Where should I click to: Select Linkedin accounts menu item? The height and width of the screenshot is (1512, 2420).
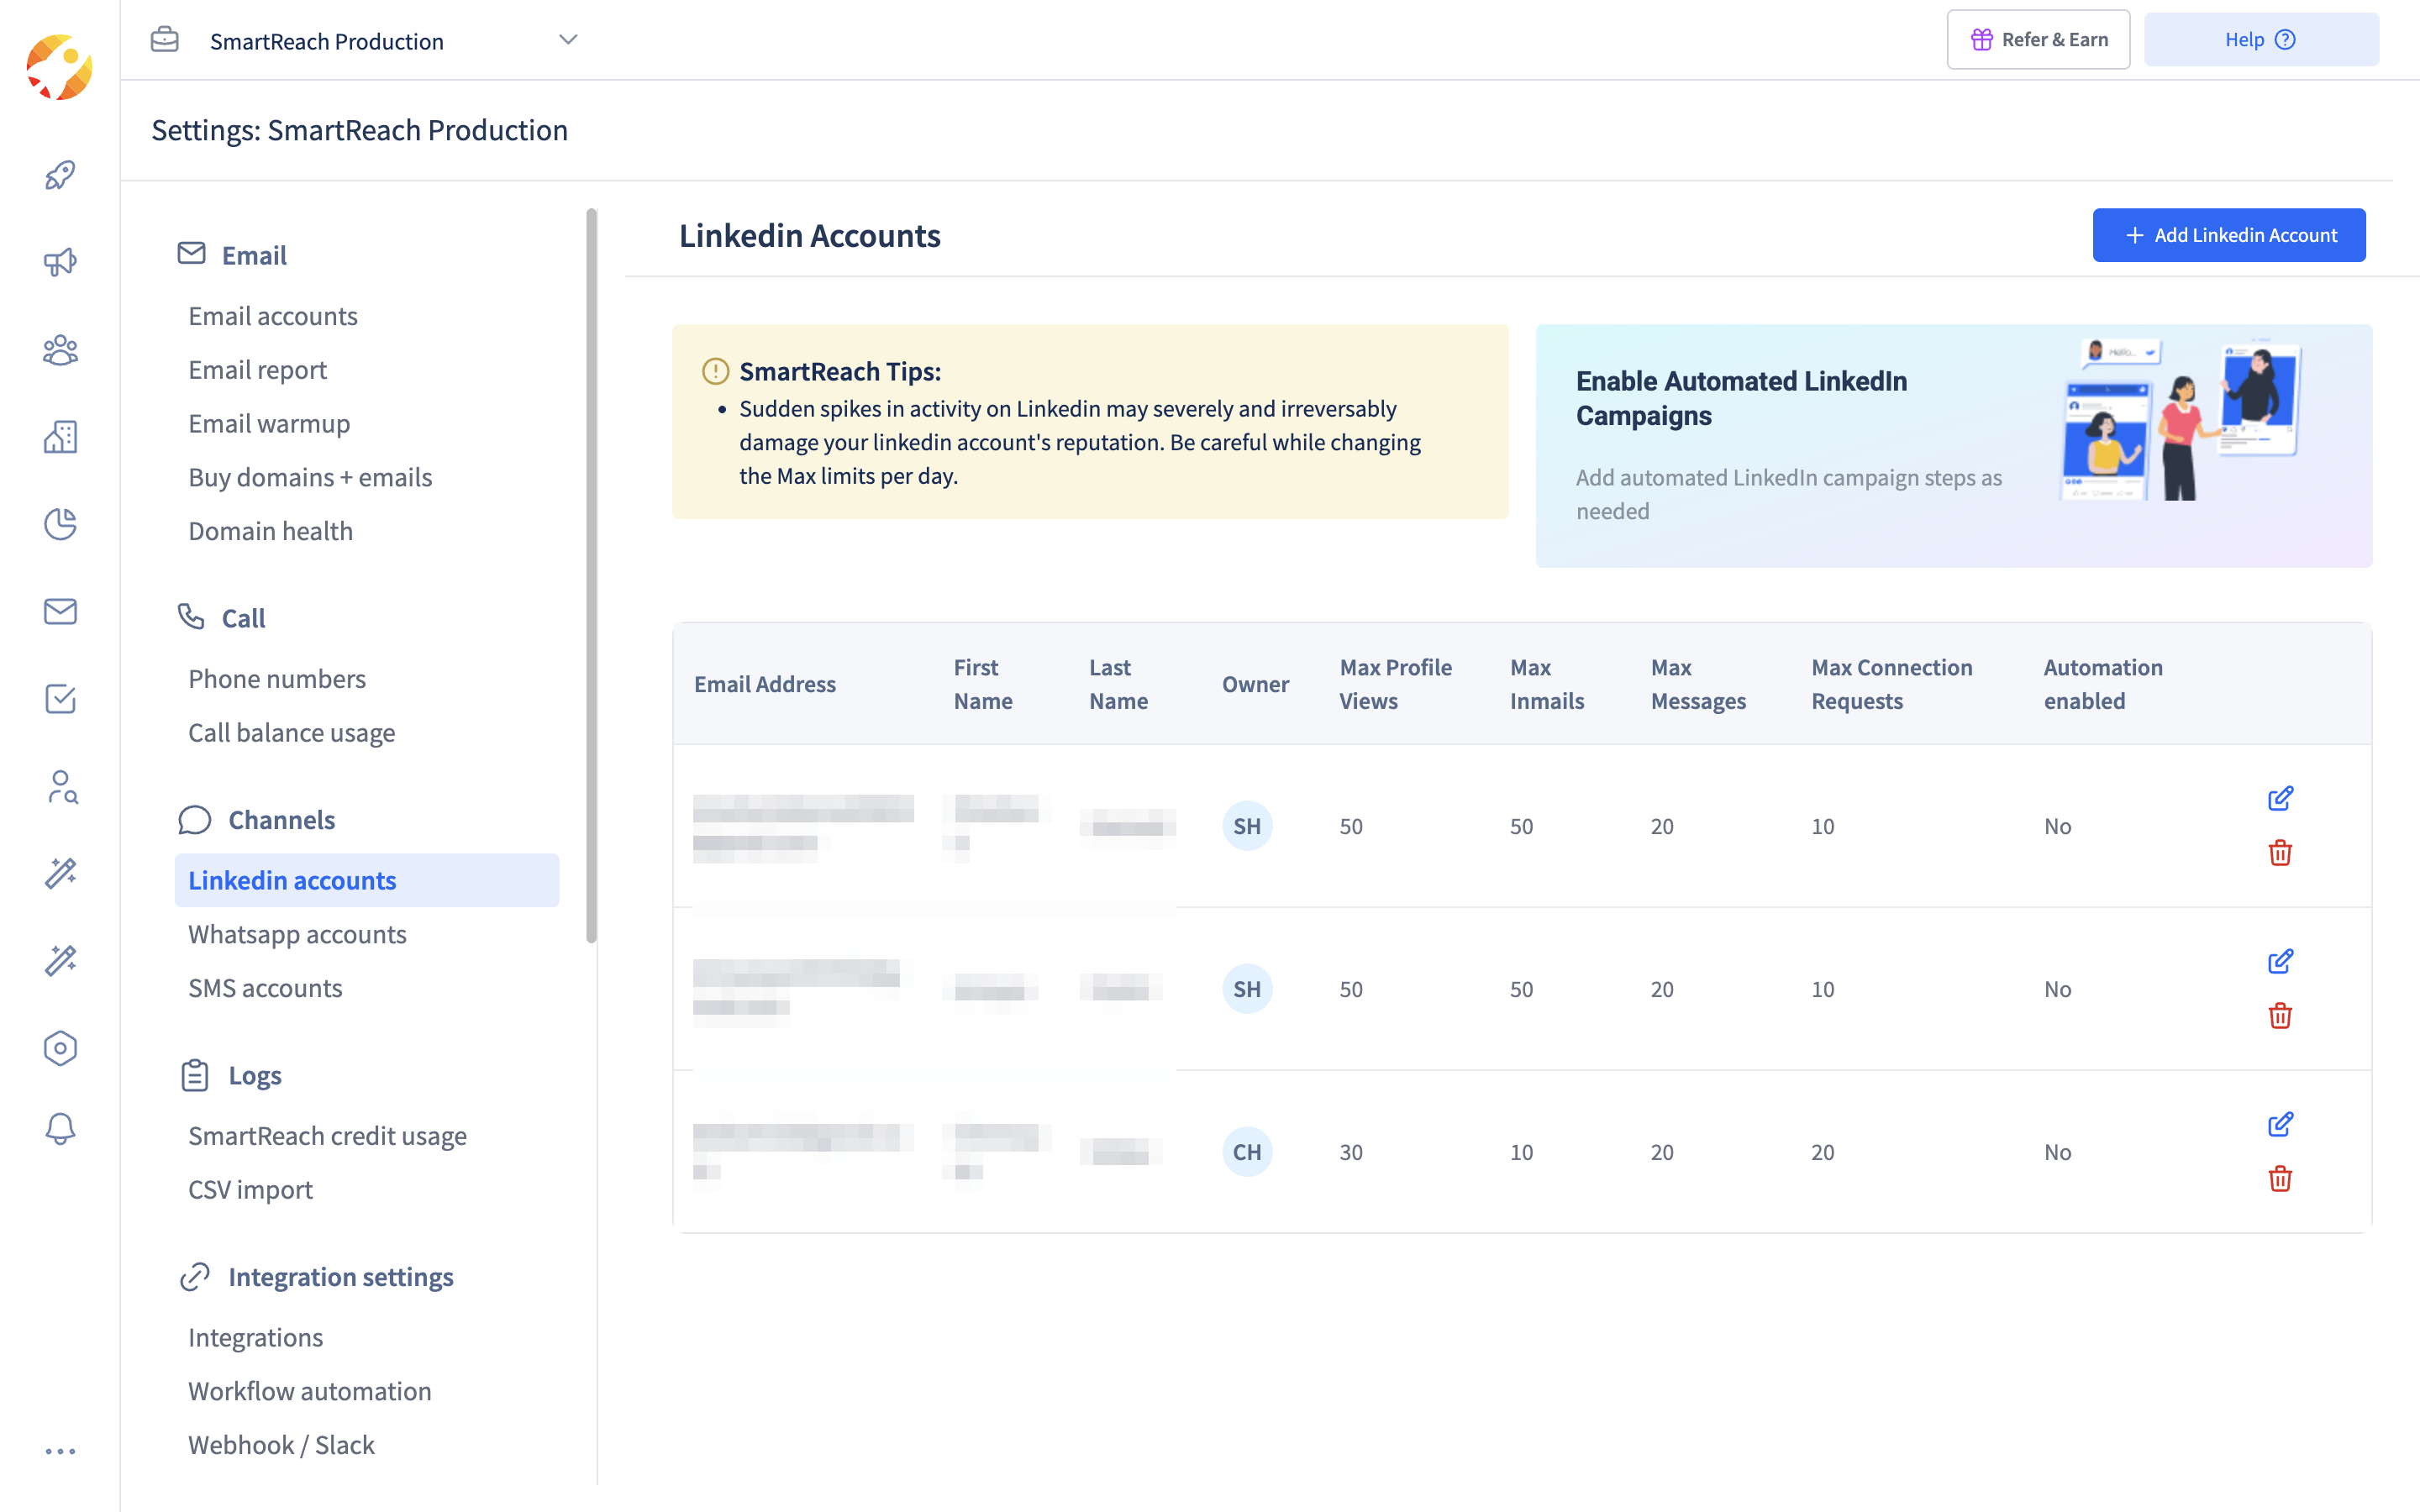(367, 880)
